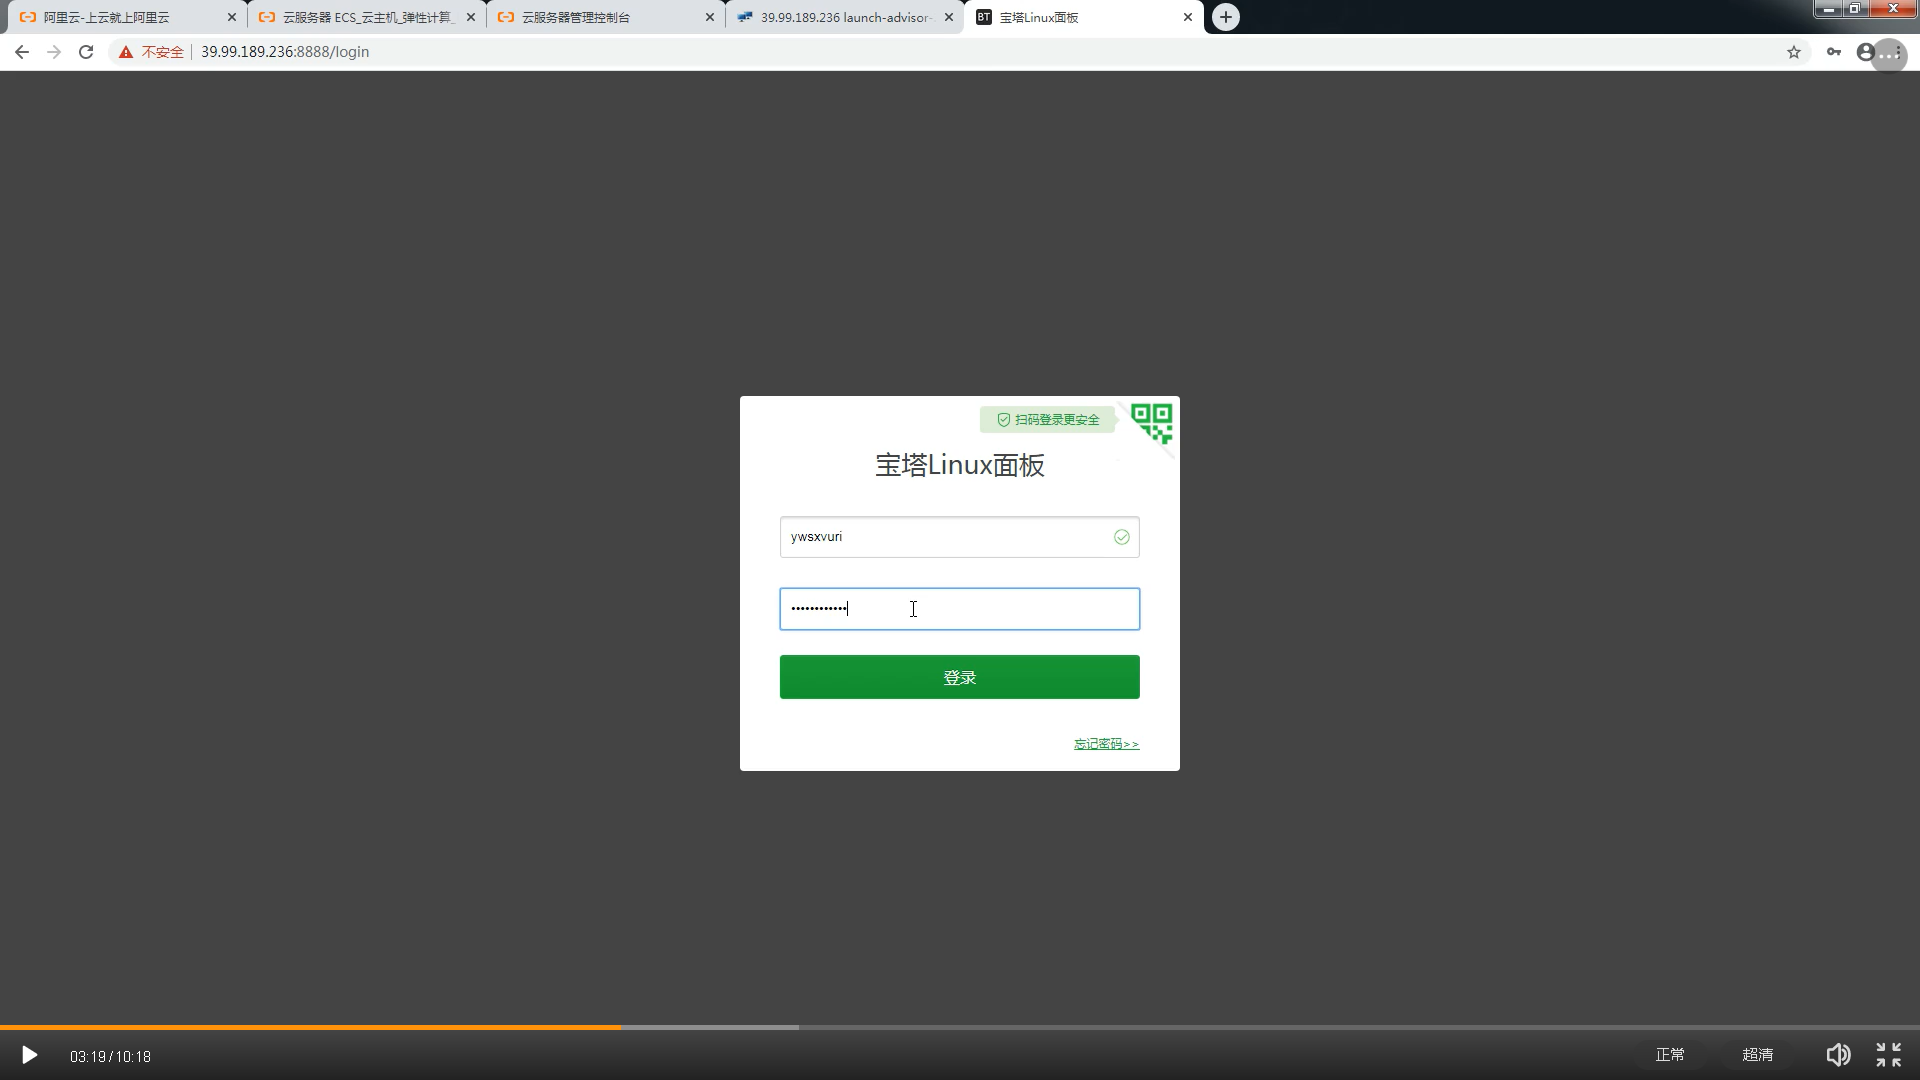
Task: Close the 云服务器 ECS tab
Action: 471,17
